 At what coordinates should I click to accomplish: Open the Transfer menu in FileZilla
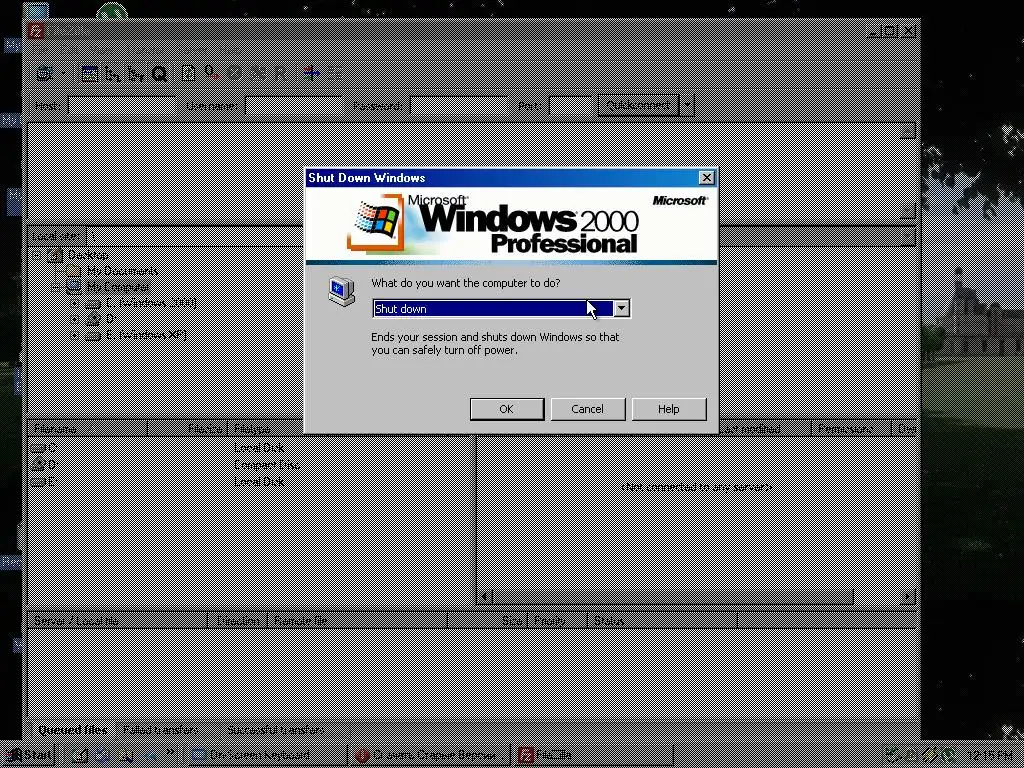point(146,50)
